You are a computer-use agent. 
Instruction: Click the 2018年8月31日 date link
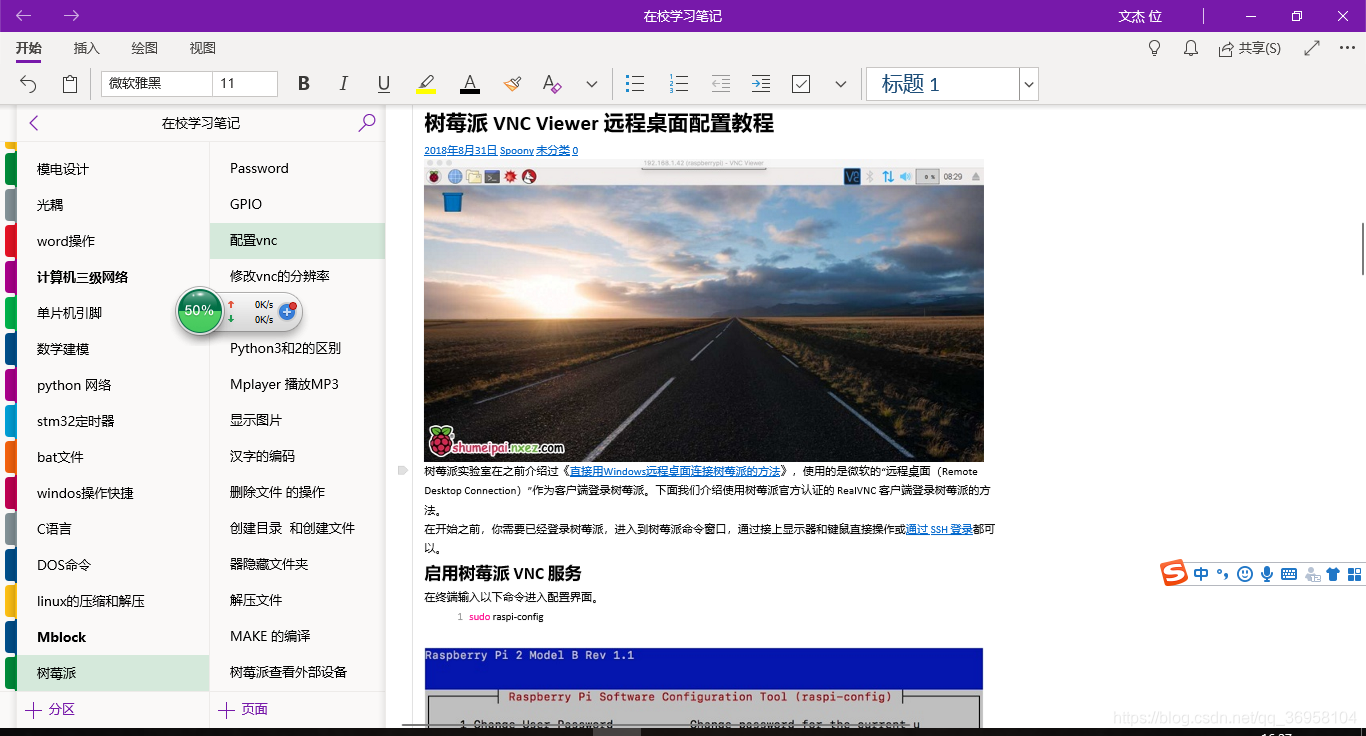(x=460, y=150)
